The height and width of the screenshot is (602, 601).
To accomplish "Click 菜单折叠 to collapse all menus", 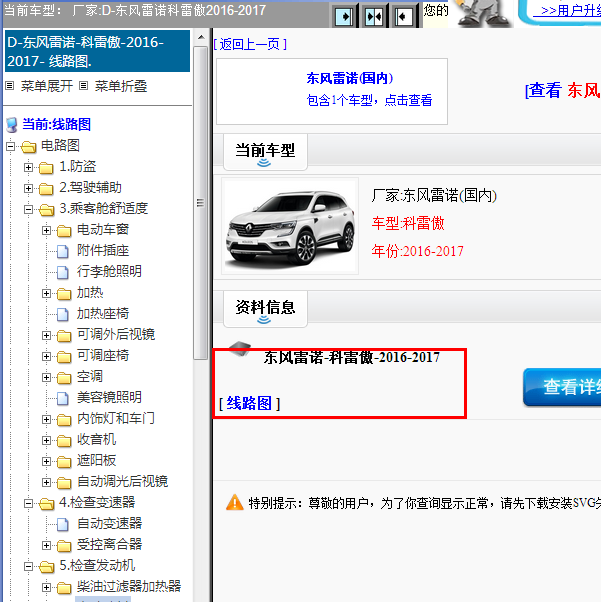I will [x=121, y=86].
